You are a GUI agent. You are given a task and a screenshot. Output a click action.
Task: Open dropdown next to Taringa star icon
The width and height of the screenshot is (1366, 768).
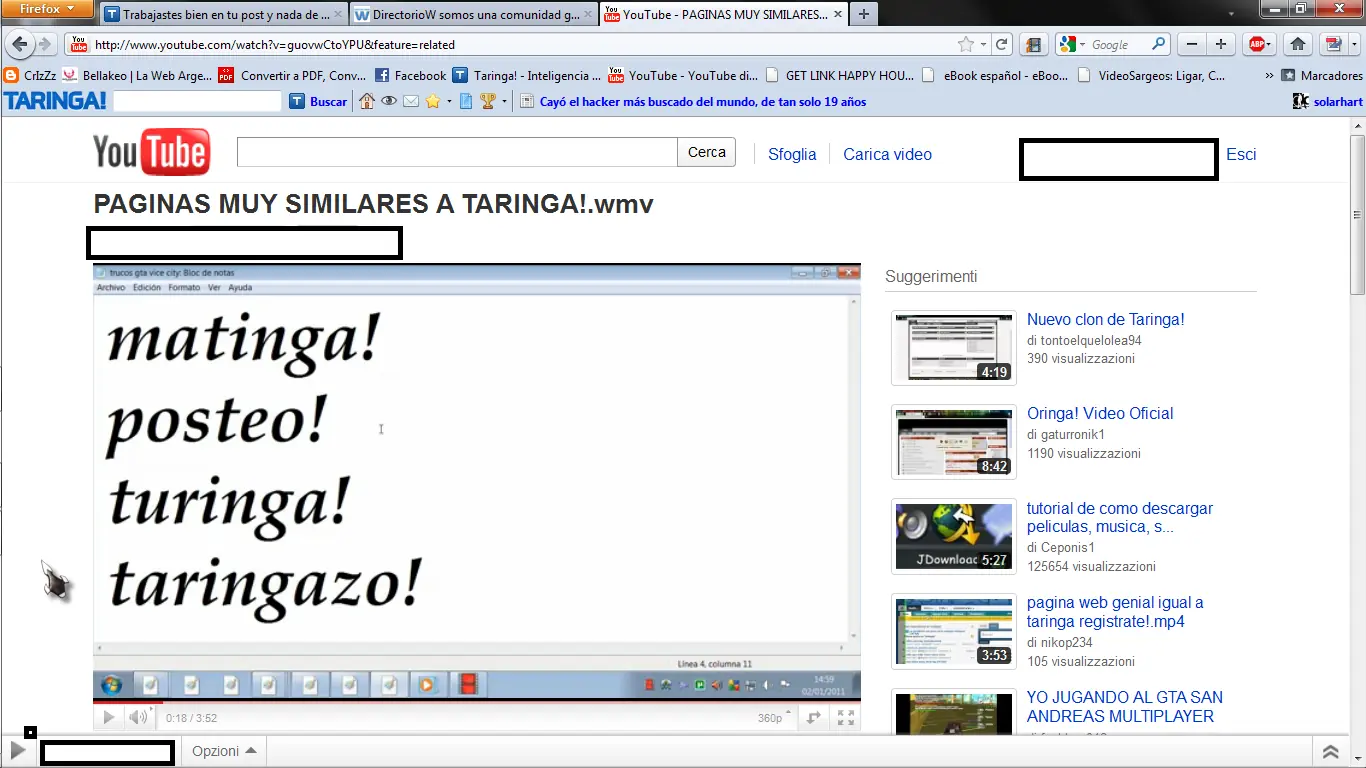pos(449,101)
